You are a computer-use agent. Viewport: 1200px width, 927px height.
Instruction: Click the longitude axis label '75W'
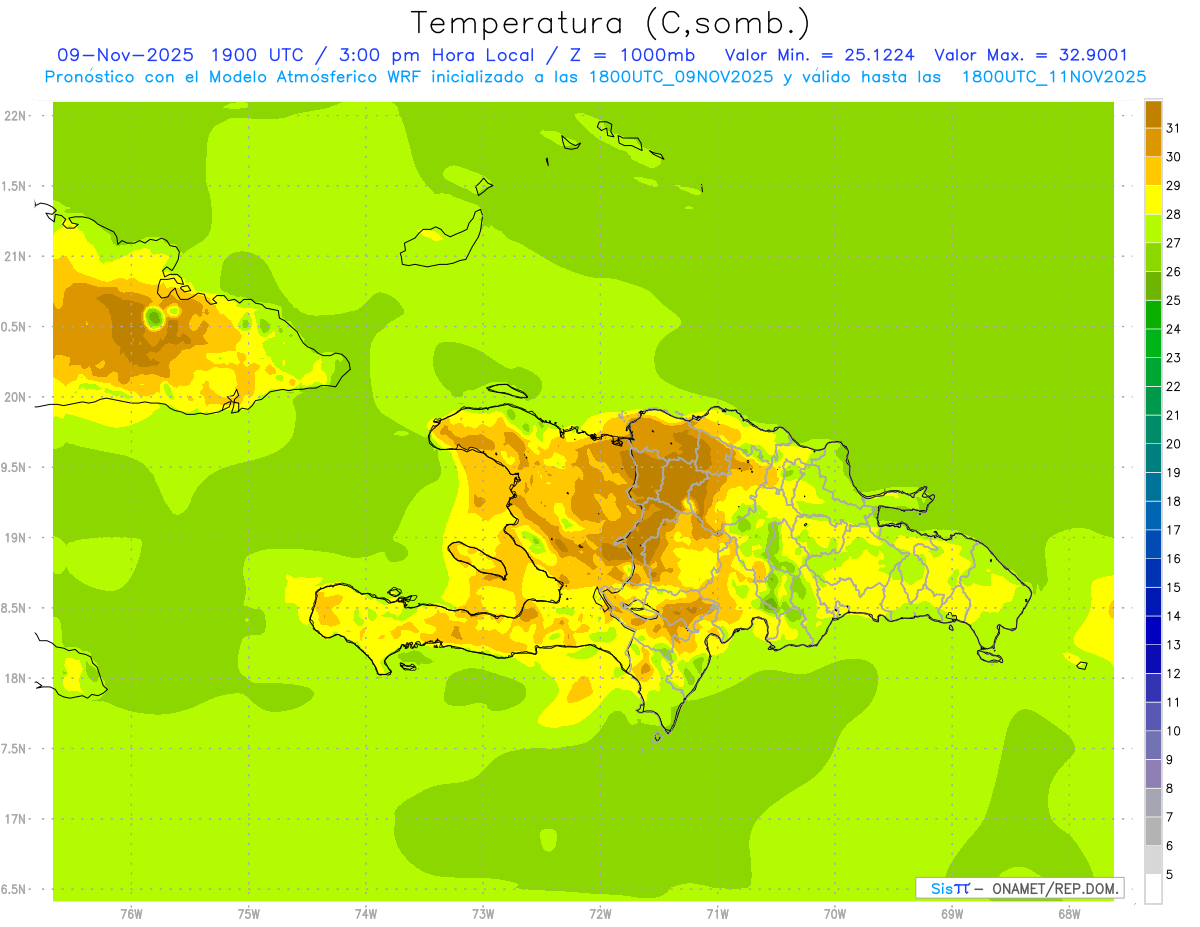pyautogui.click(x=248, y=914)
